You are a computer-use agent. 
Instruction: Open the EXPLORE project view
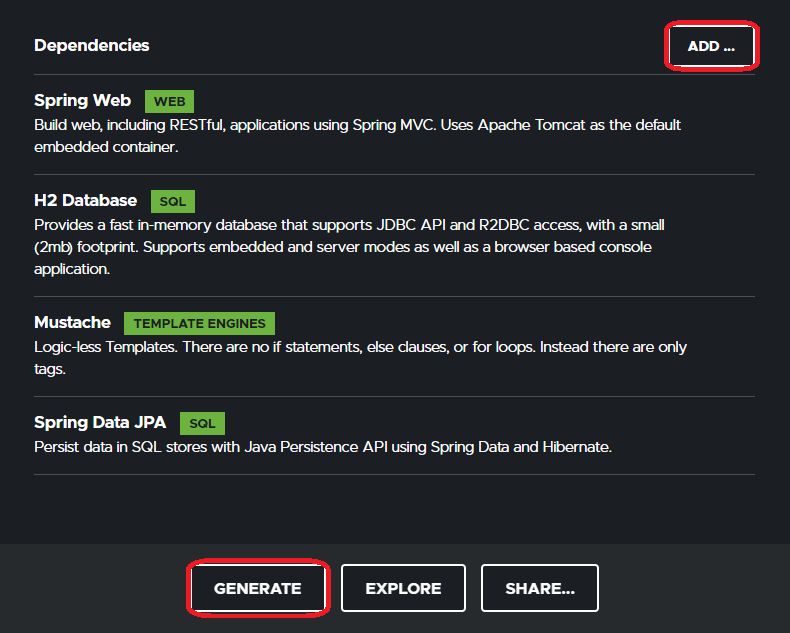click(403, 588)
